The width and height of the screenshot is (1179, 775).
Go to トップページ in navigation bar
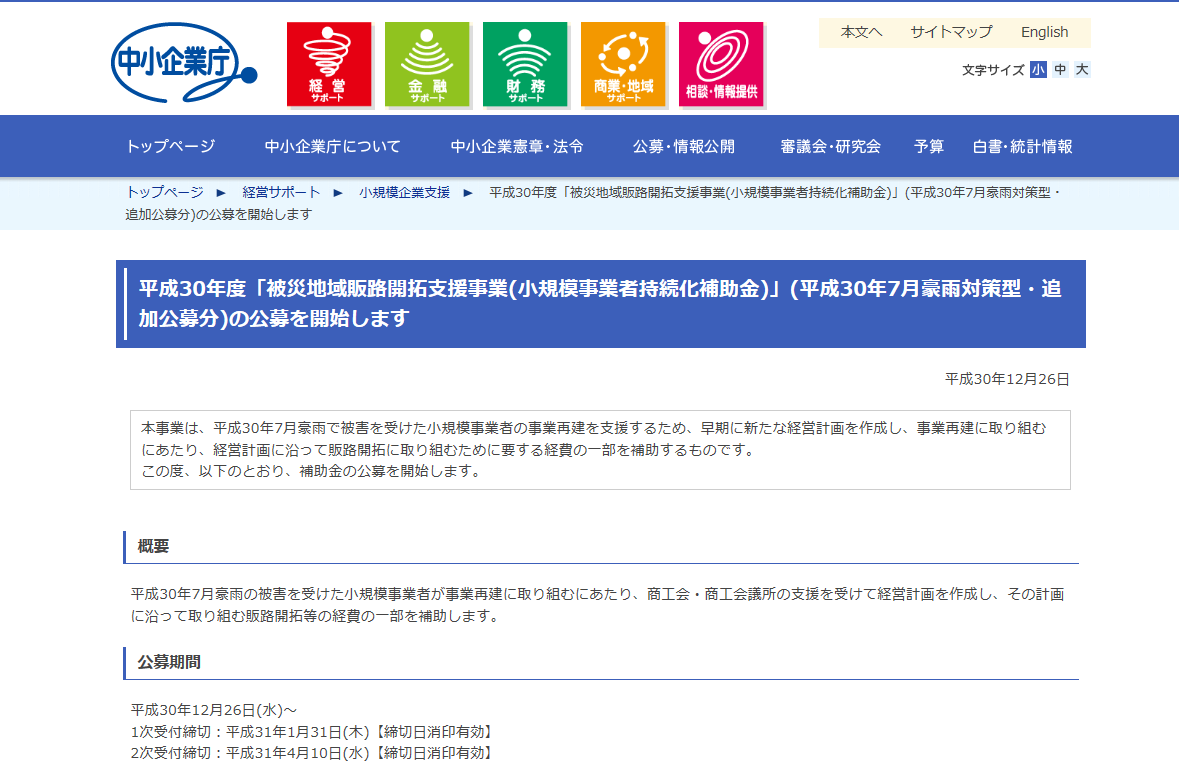coord(170,147)
